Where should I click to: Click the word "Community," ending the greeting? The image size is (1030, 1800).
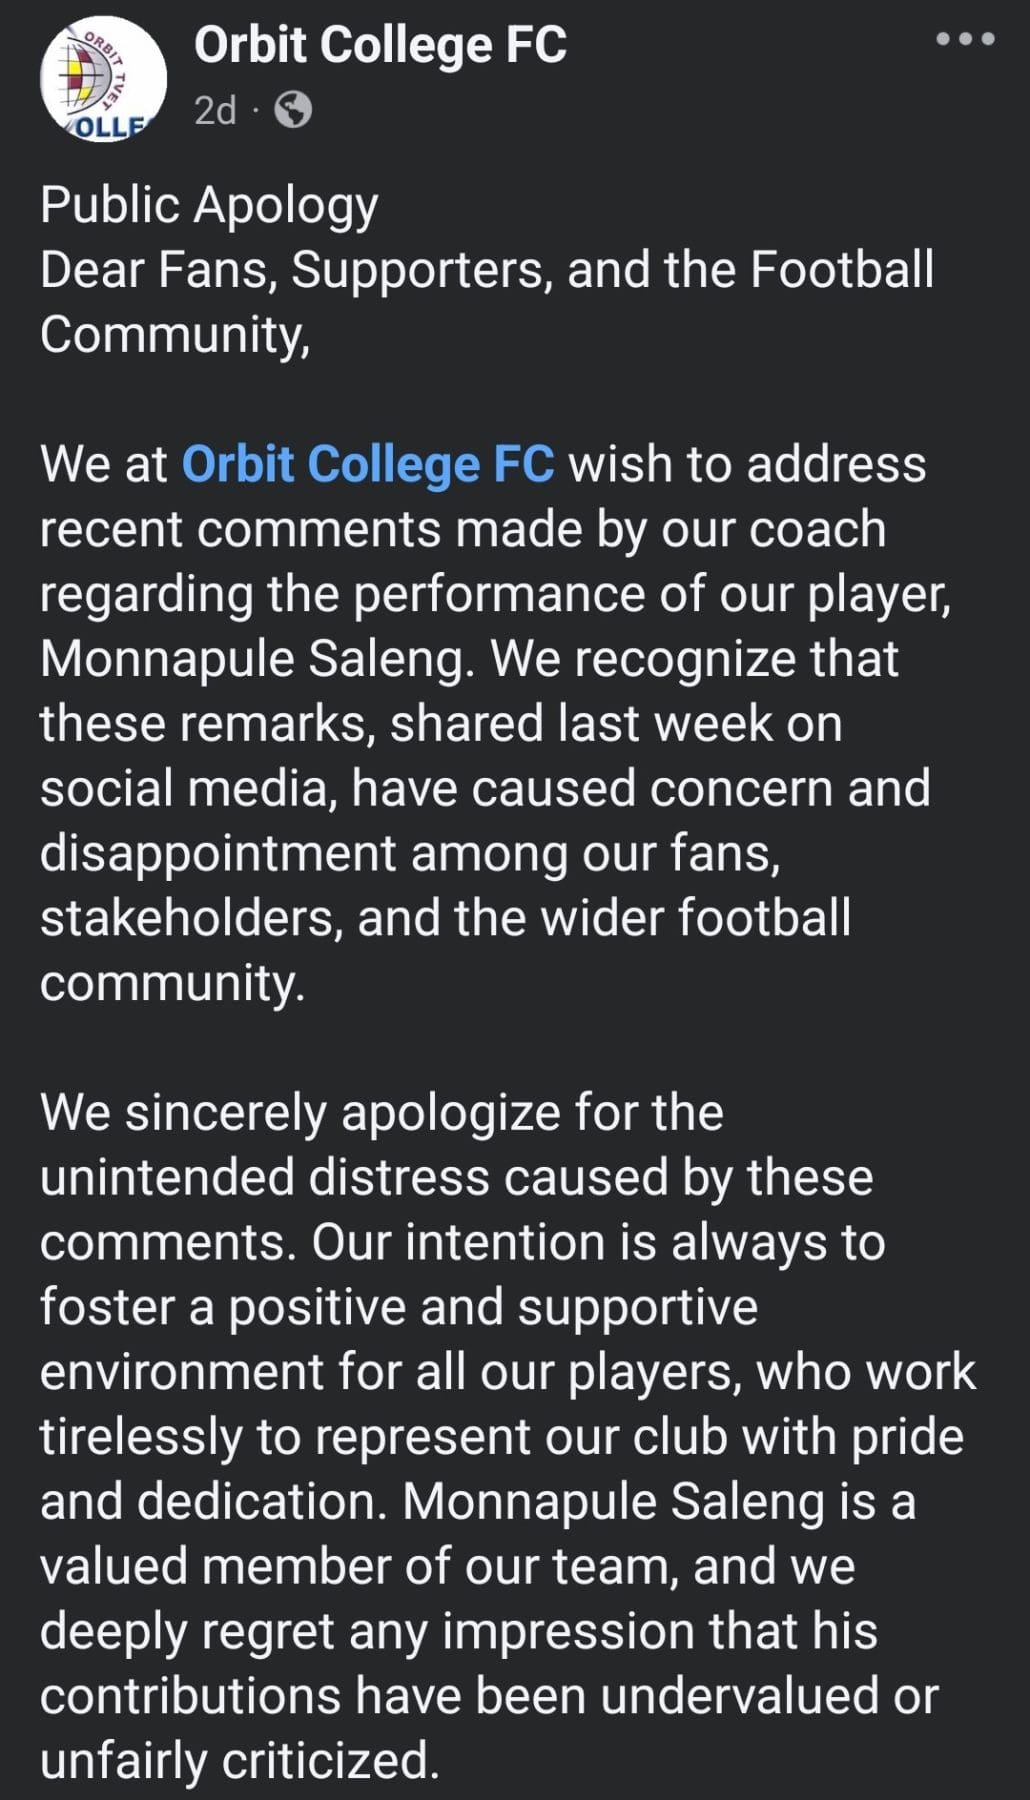(175, 334)
